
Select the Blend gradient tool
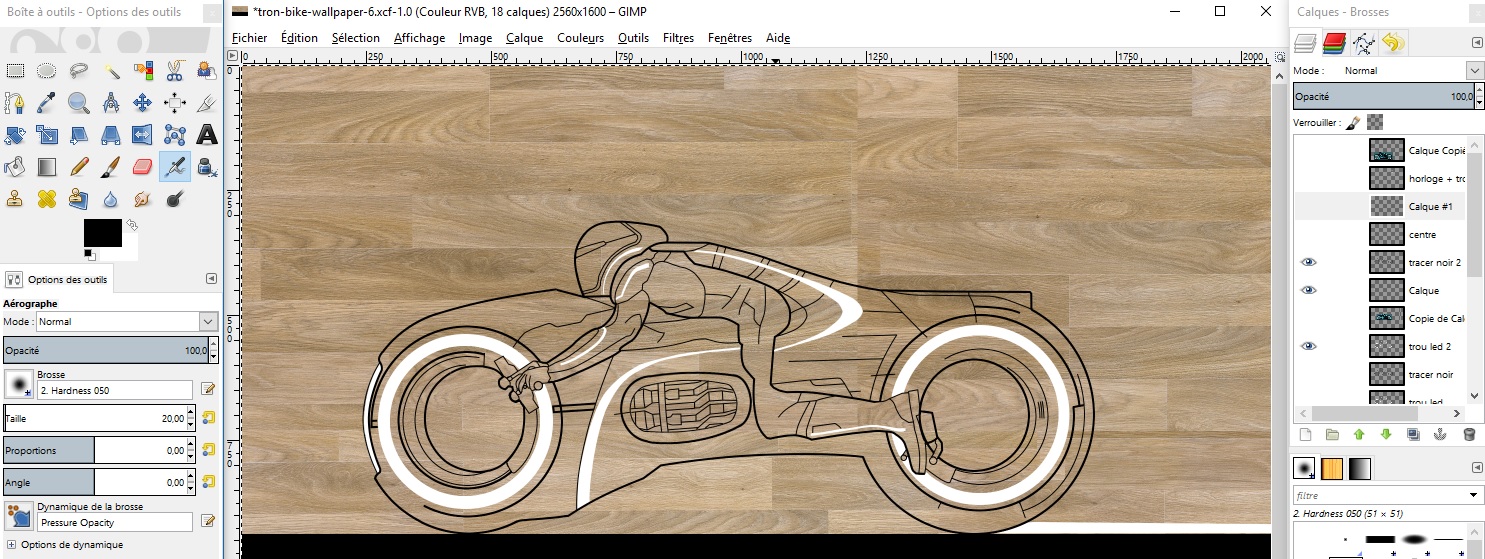47,166
